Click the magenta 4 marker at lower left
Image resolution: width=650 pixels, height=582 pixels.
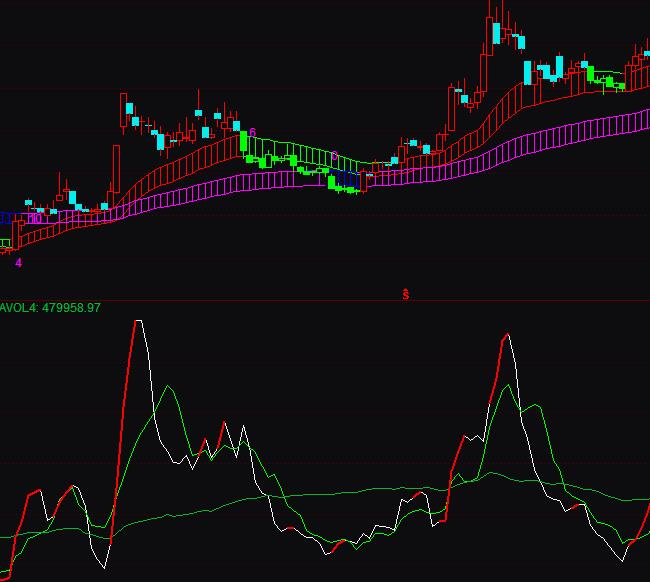(18, 263)
